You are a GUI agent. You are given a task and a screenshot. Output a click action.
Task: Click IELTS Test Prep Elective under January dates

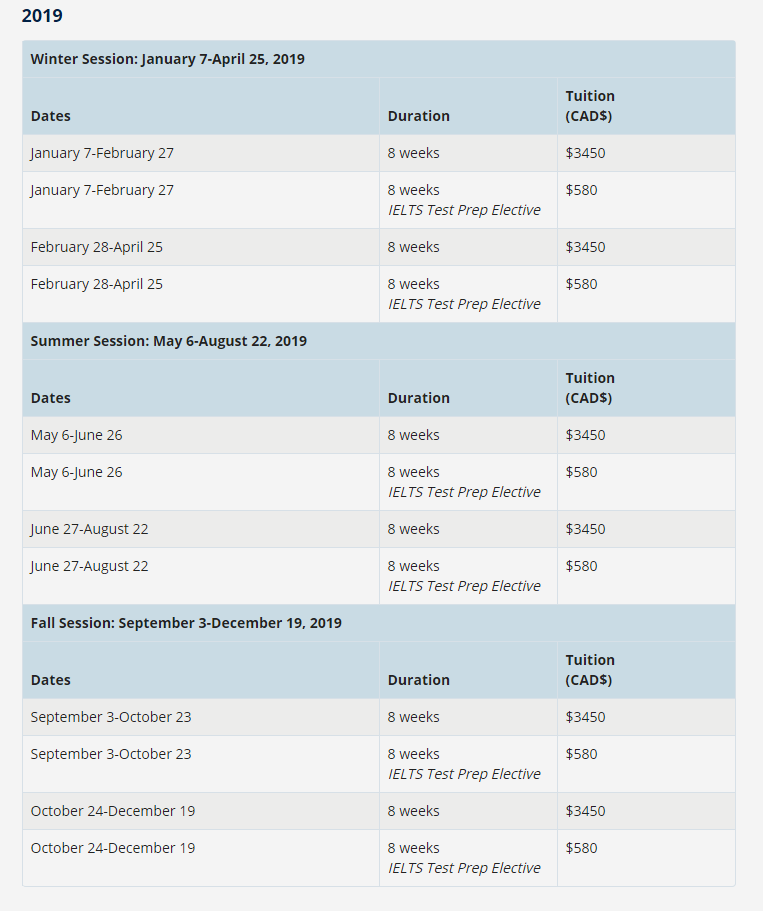tap(464, 210)
